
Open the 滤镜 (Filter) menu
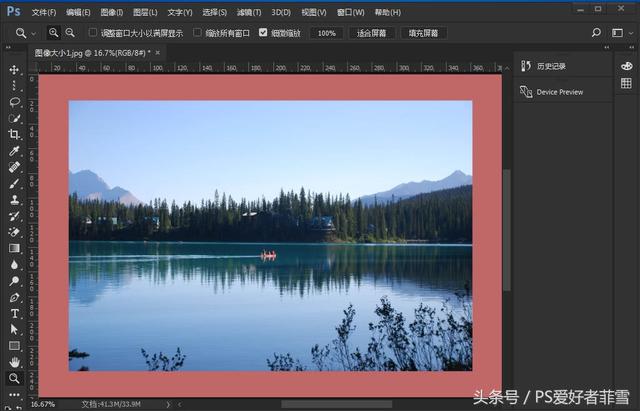click(x=249, y=12)
